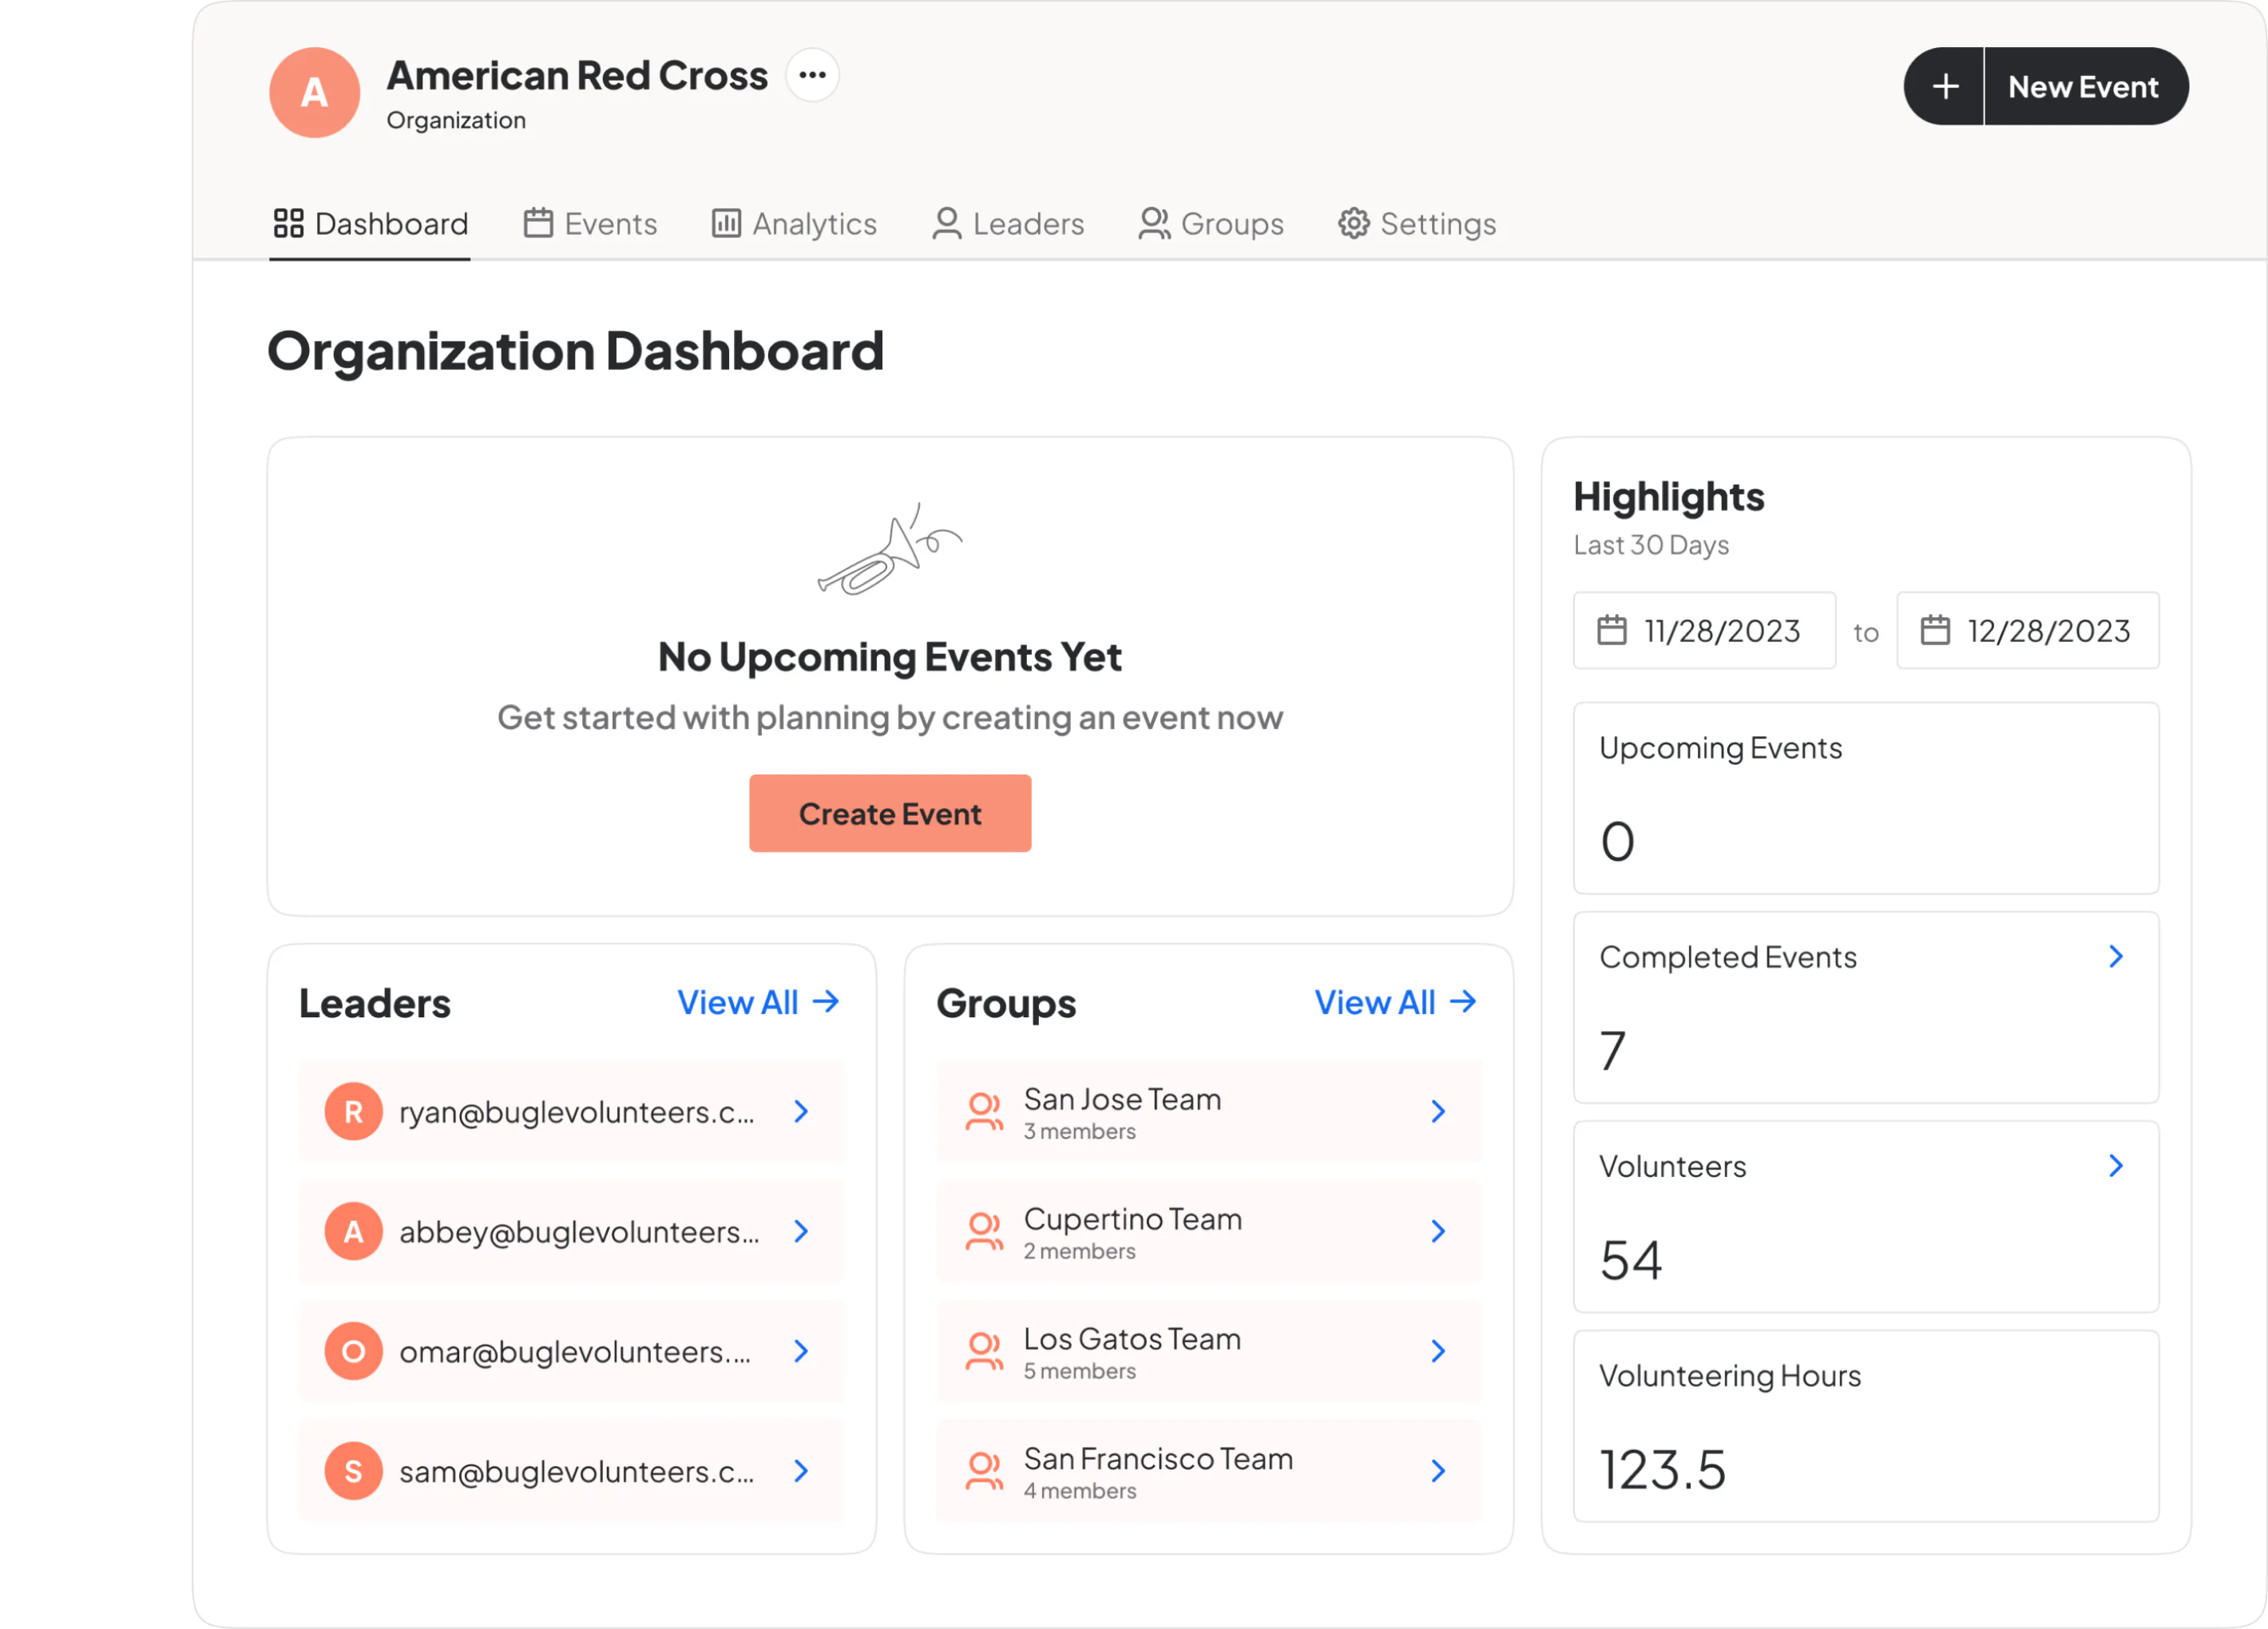Click the plus icon beside New Event

(1945, 87)
